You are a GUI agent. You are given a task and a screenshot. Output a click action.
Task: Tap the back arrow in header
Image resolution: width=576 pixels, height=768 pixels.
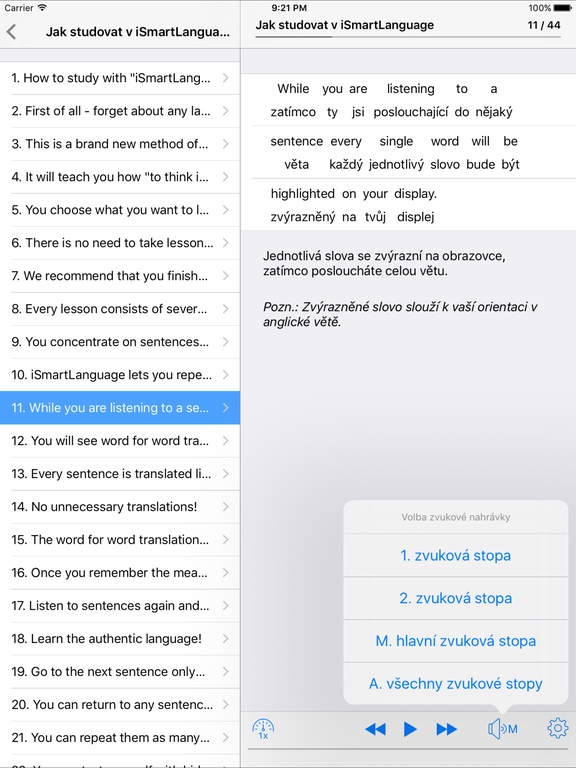(12, 32)
